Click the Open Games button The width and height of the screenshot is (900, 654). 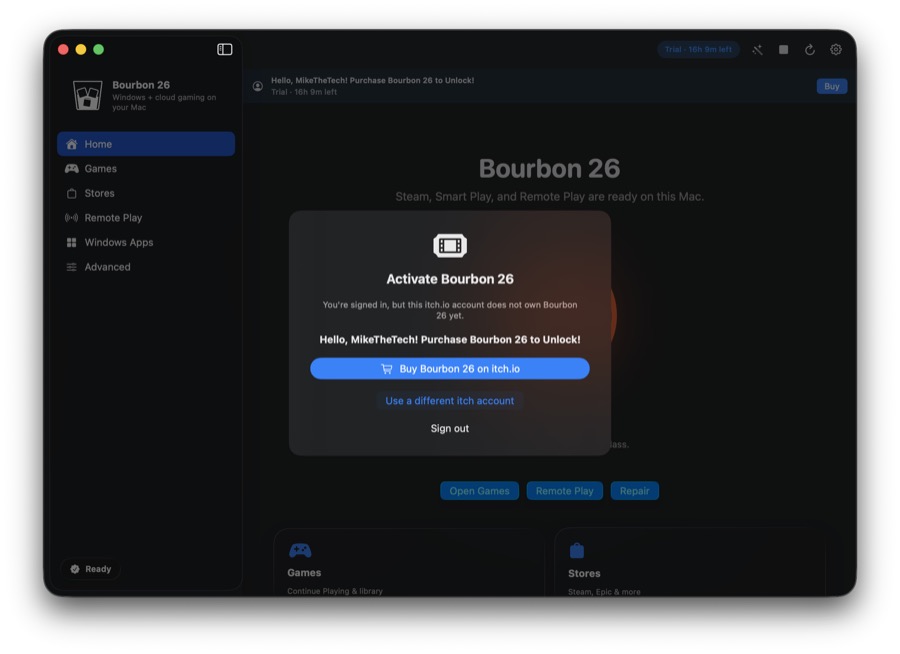479,491
